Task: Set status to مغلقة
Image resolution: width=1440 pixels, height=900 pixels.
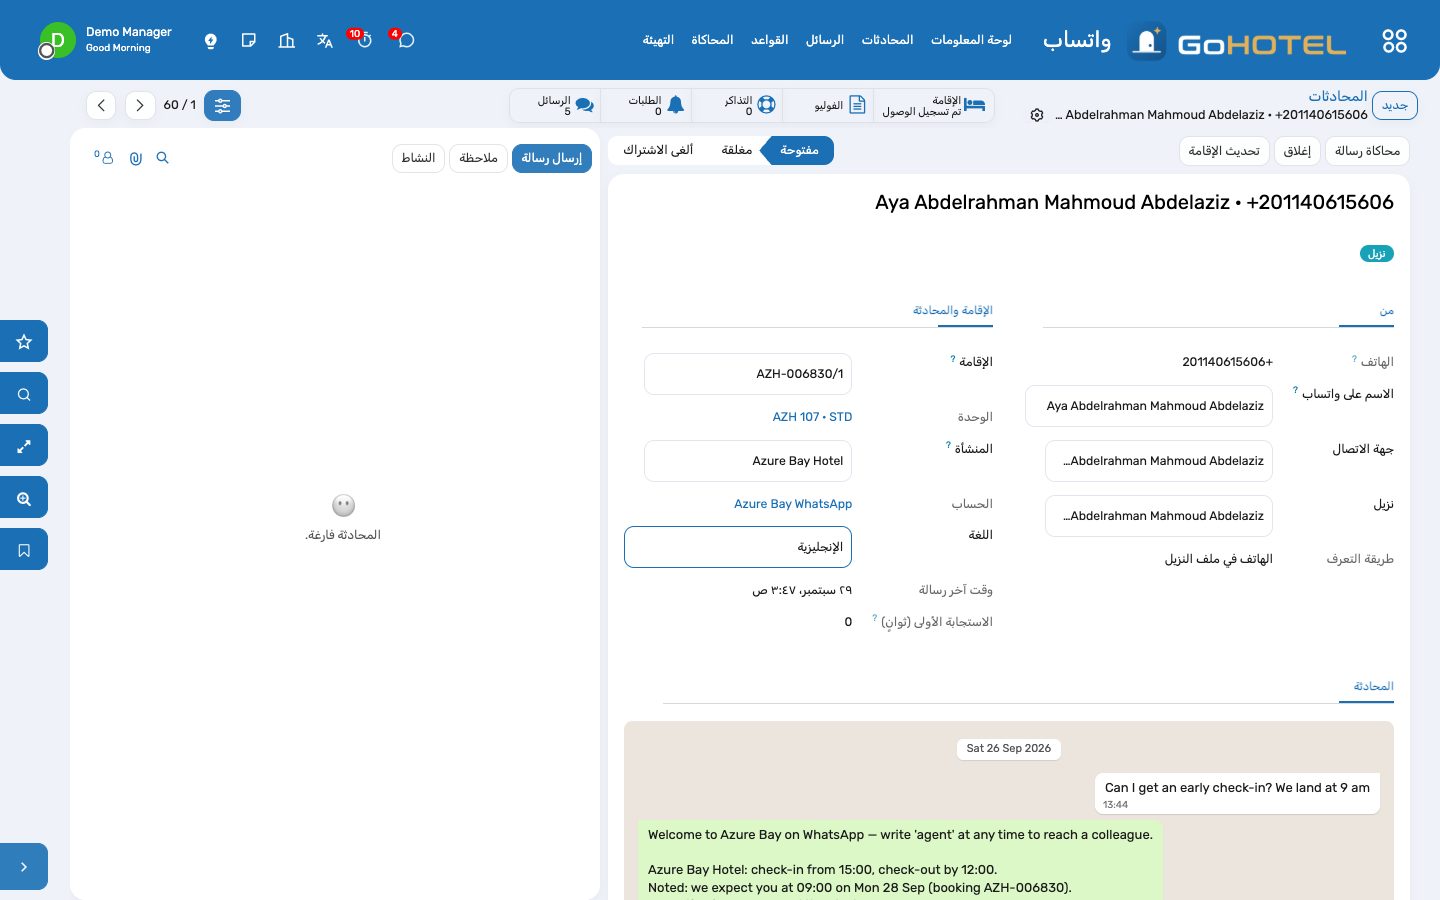Action: coord(737,150)
